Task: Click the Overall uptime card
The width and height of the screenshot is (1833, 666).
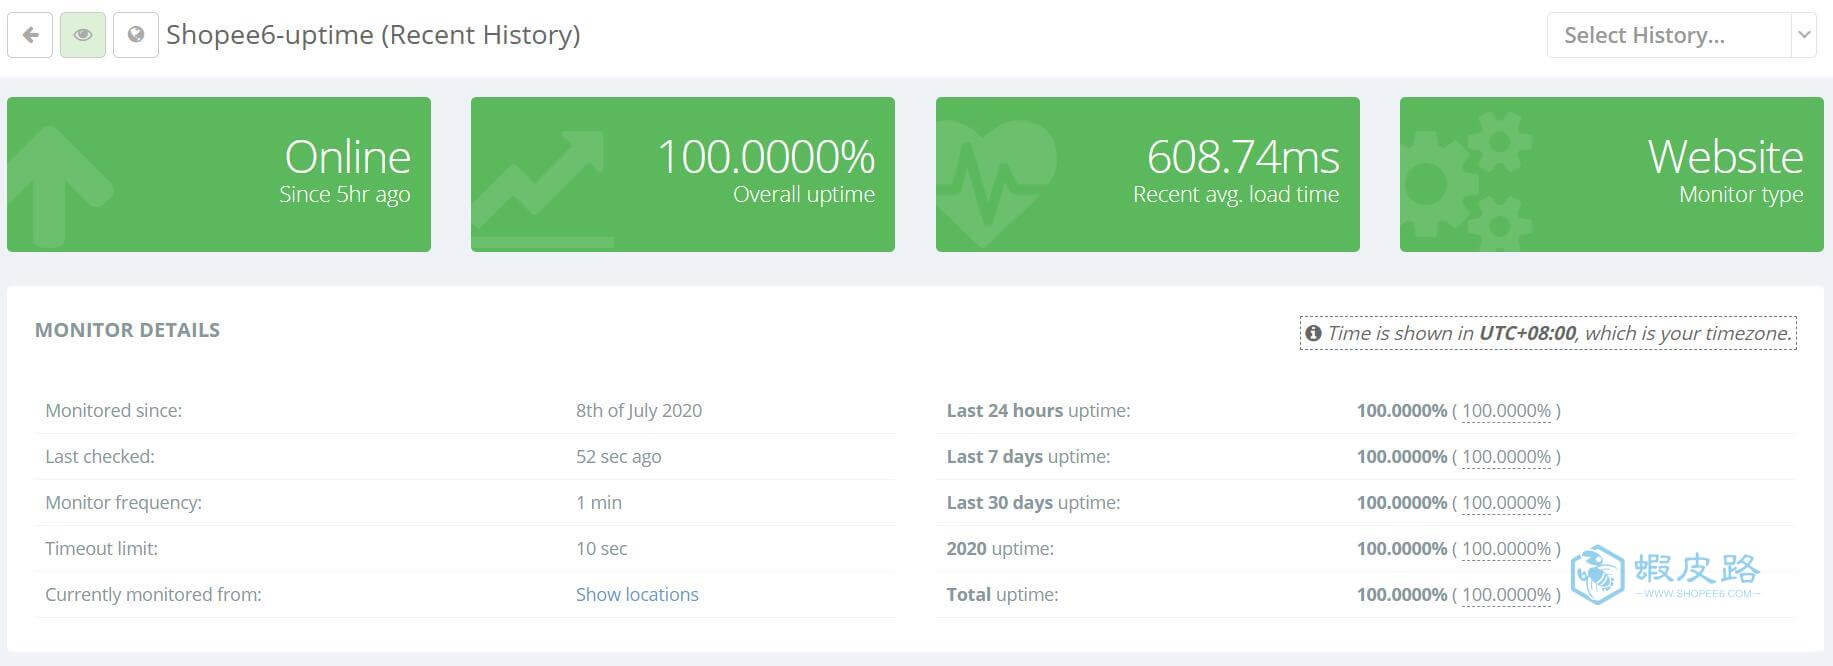Action: click(x=683, y=174)
